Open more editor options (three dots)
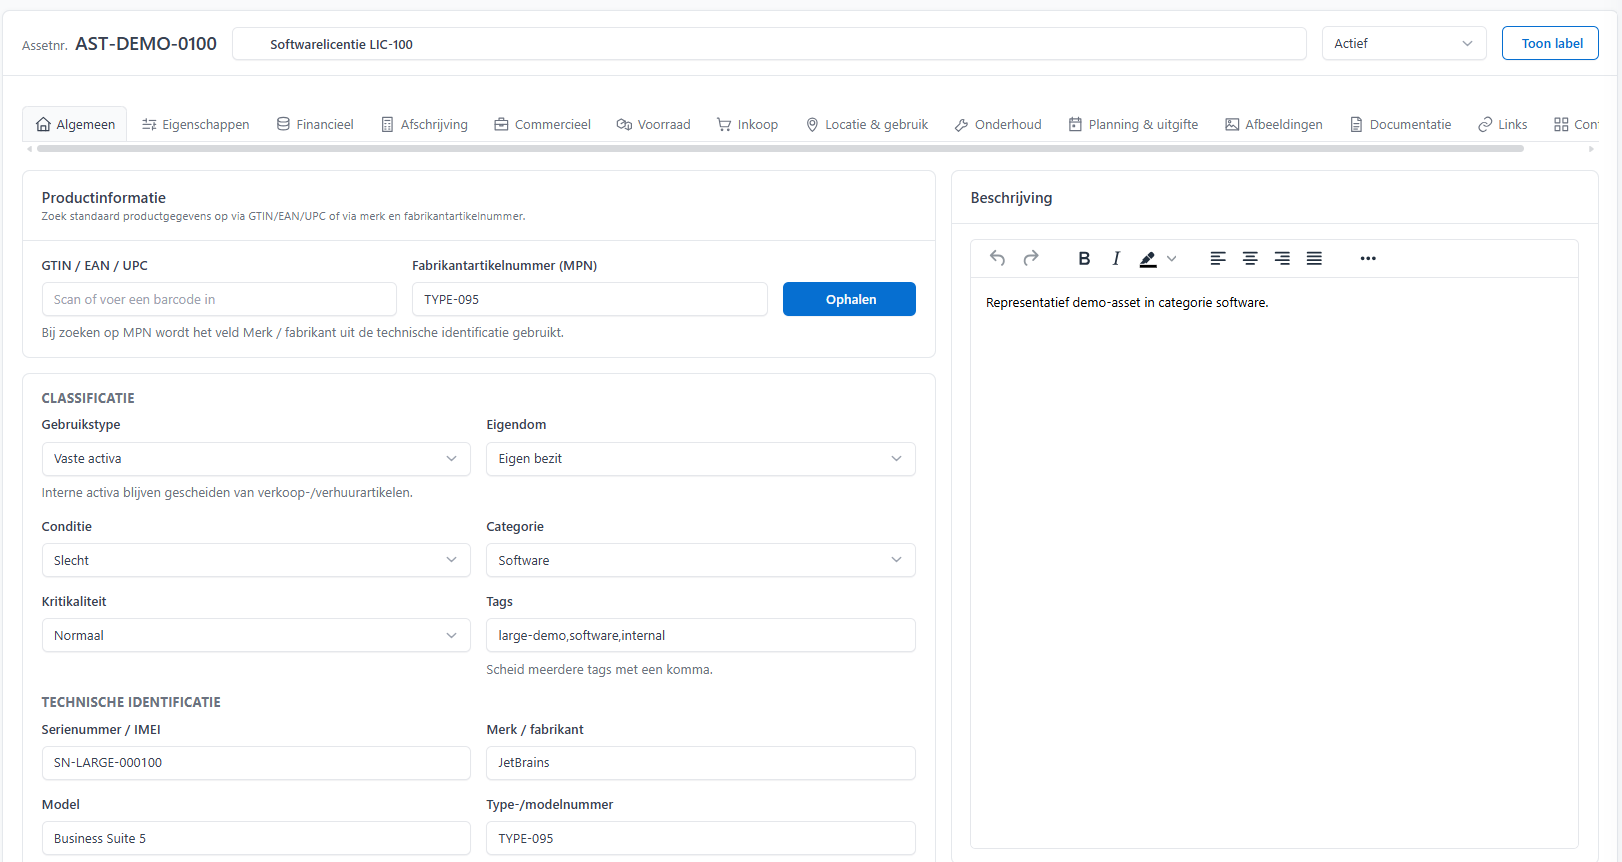Image resolution: width=1622 pixels, height=862 pixels. point(1368,258)
